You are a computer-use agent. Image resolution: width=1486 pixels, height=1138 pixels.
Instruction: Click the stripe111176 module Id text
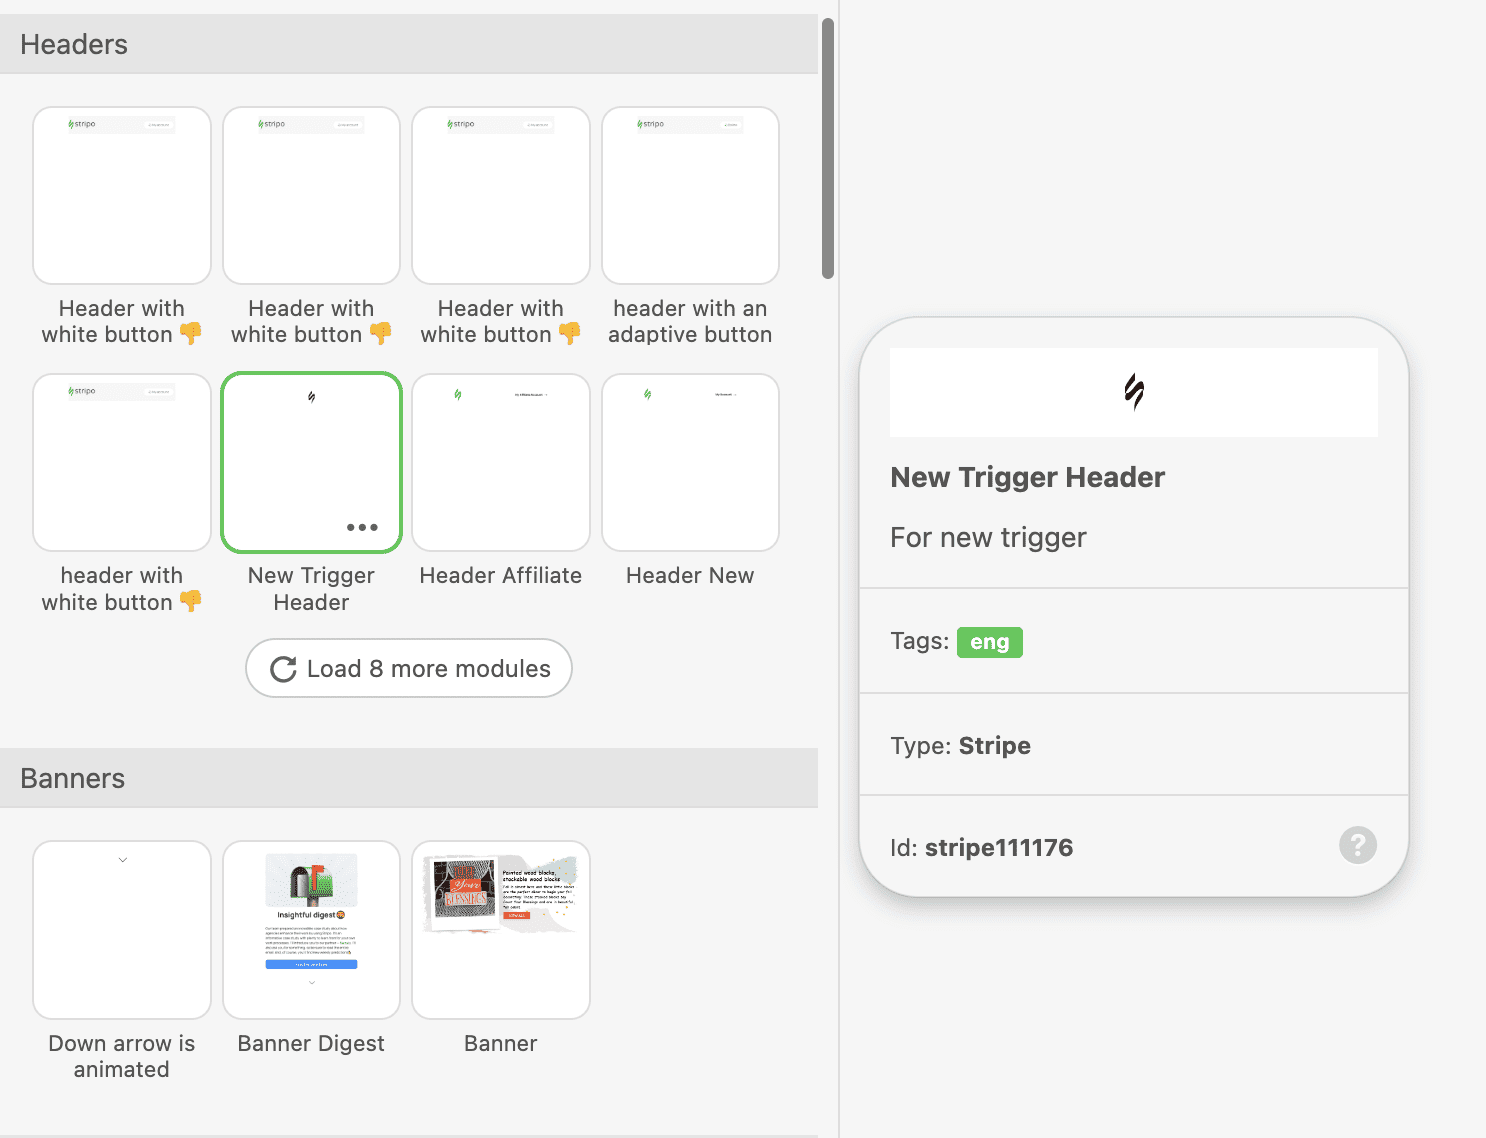pyautogui.click(x=998, y=848)
